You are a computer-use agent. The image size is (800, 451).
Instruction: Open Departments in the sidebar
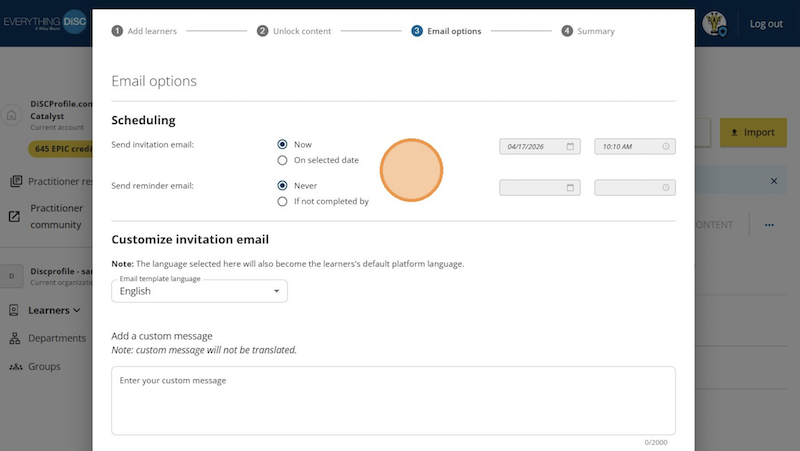tap(57, 338)
